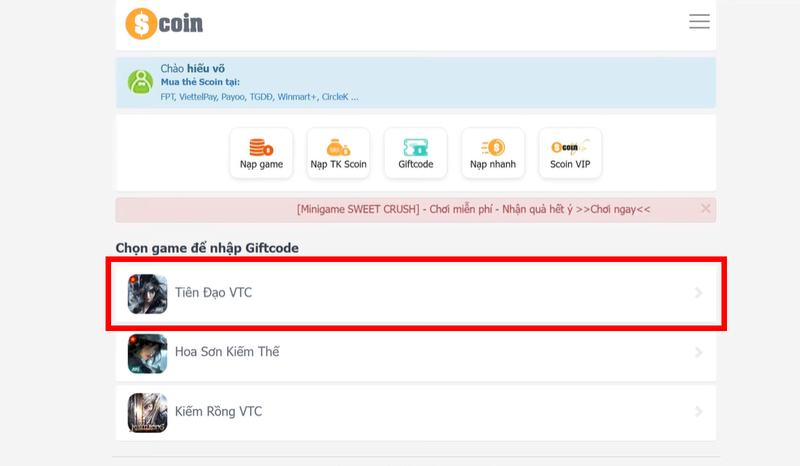Open Nạp TK Scoin option
Image resolution: width=800 pixels, height=466 pixels.
[338, 153]
